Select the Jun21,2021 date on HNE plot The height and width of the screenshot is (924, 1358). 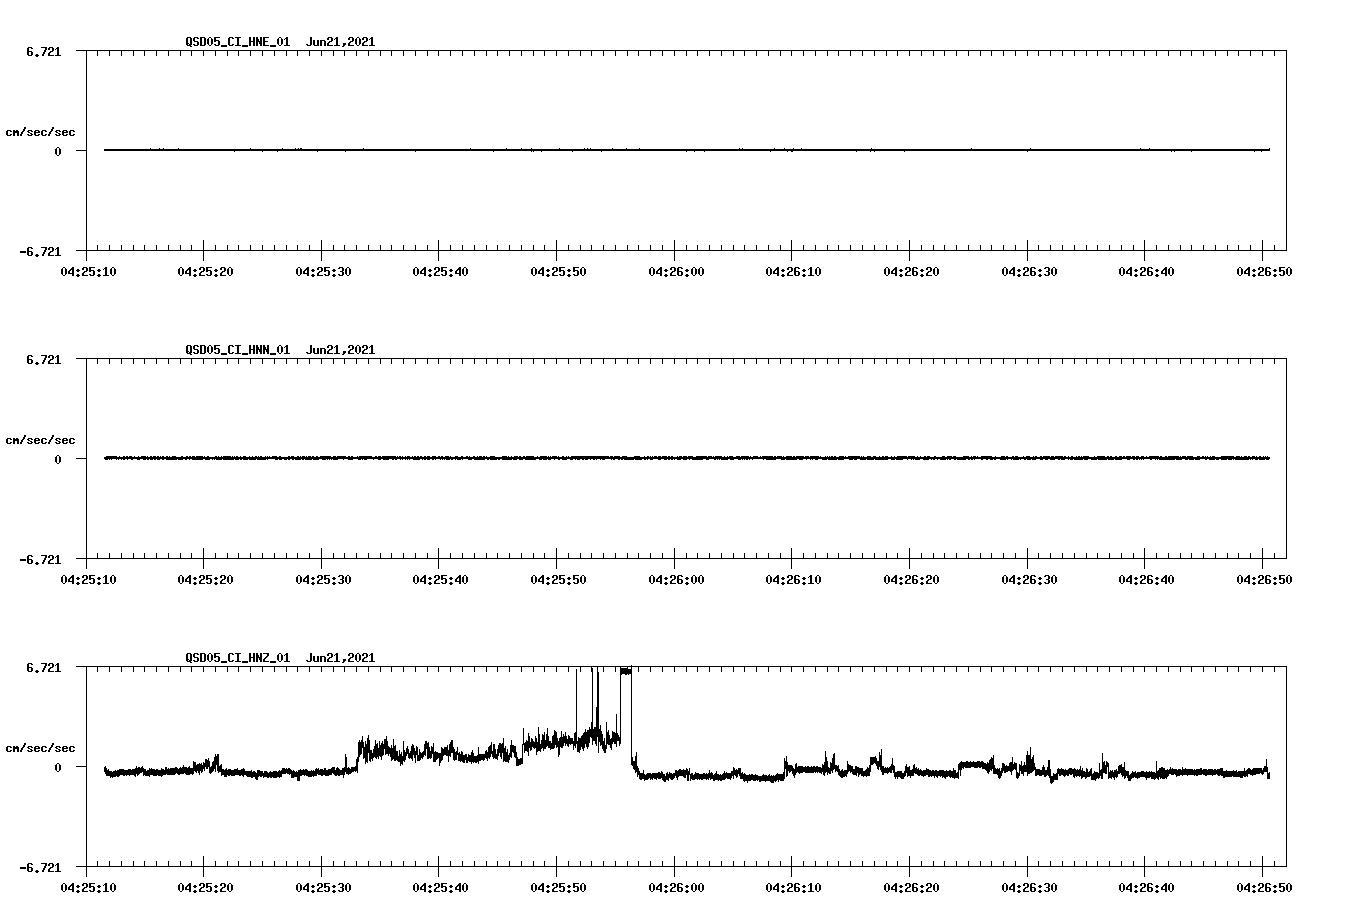tap(341, 42)
